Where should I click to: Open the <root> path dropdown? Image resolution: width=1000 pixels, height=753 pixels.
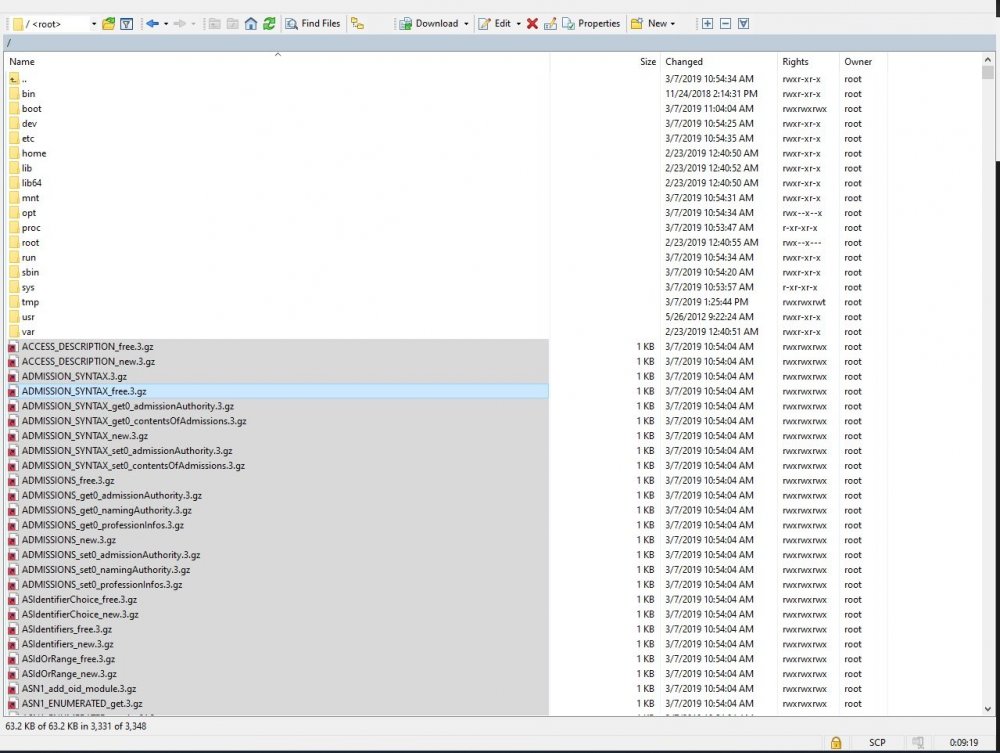pos(94,24)
